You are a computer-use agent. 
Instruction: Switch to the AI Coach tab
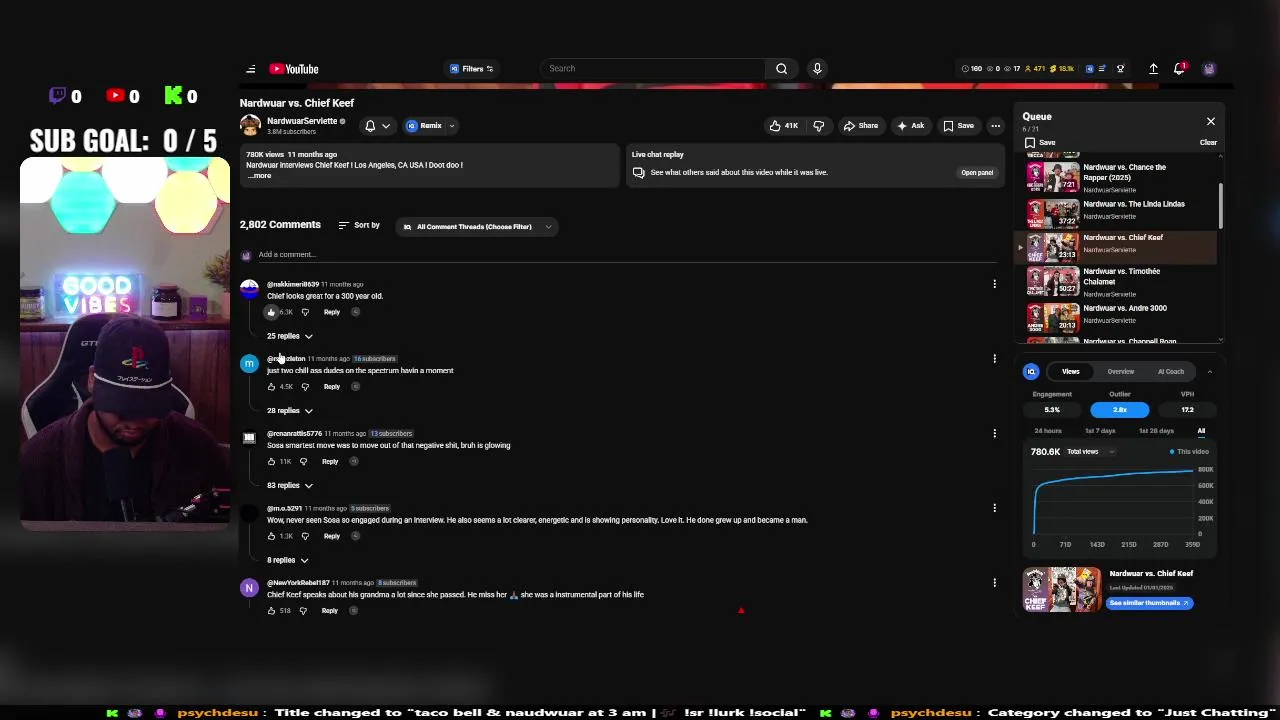click(1170, 372)
